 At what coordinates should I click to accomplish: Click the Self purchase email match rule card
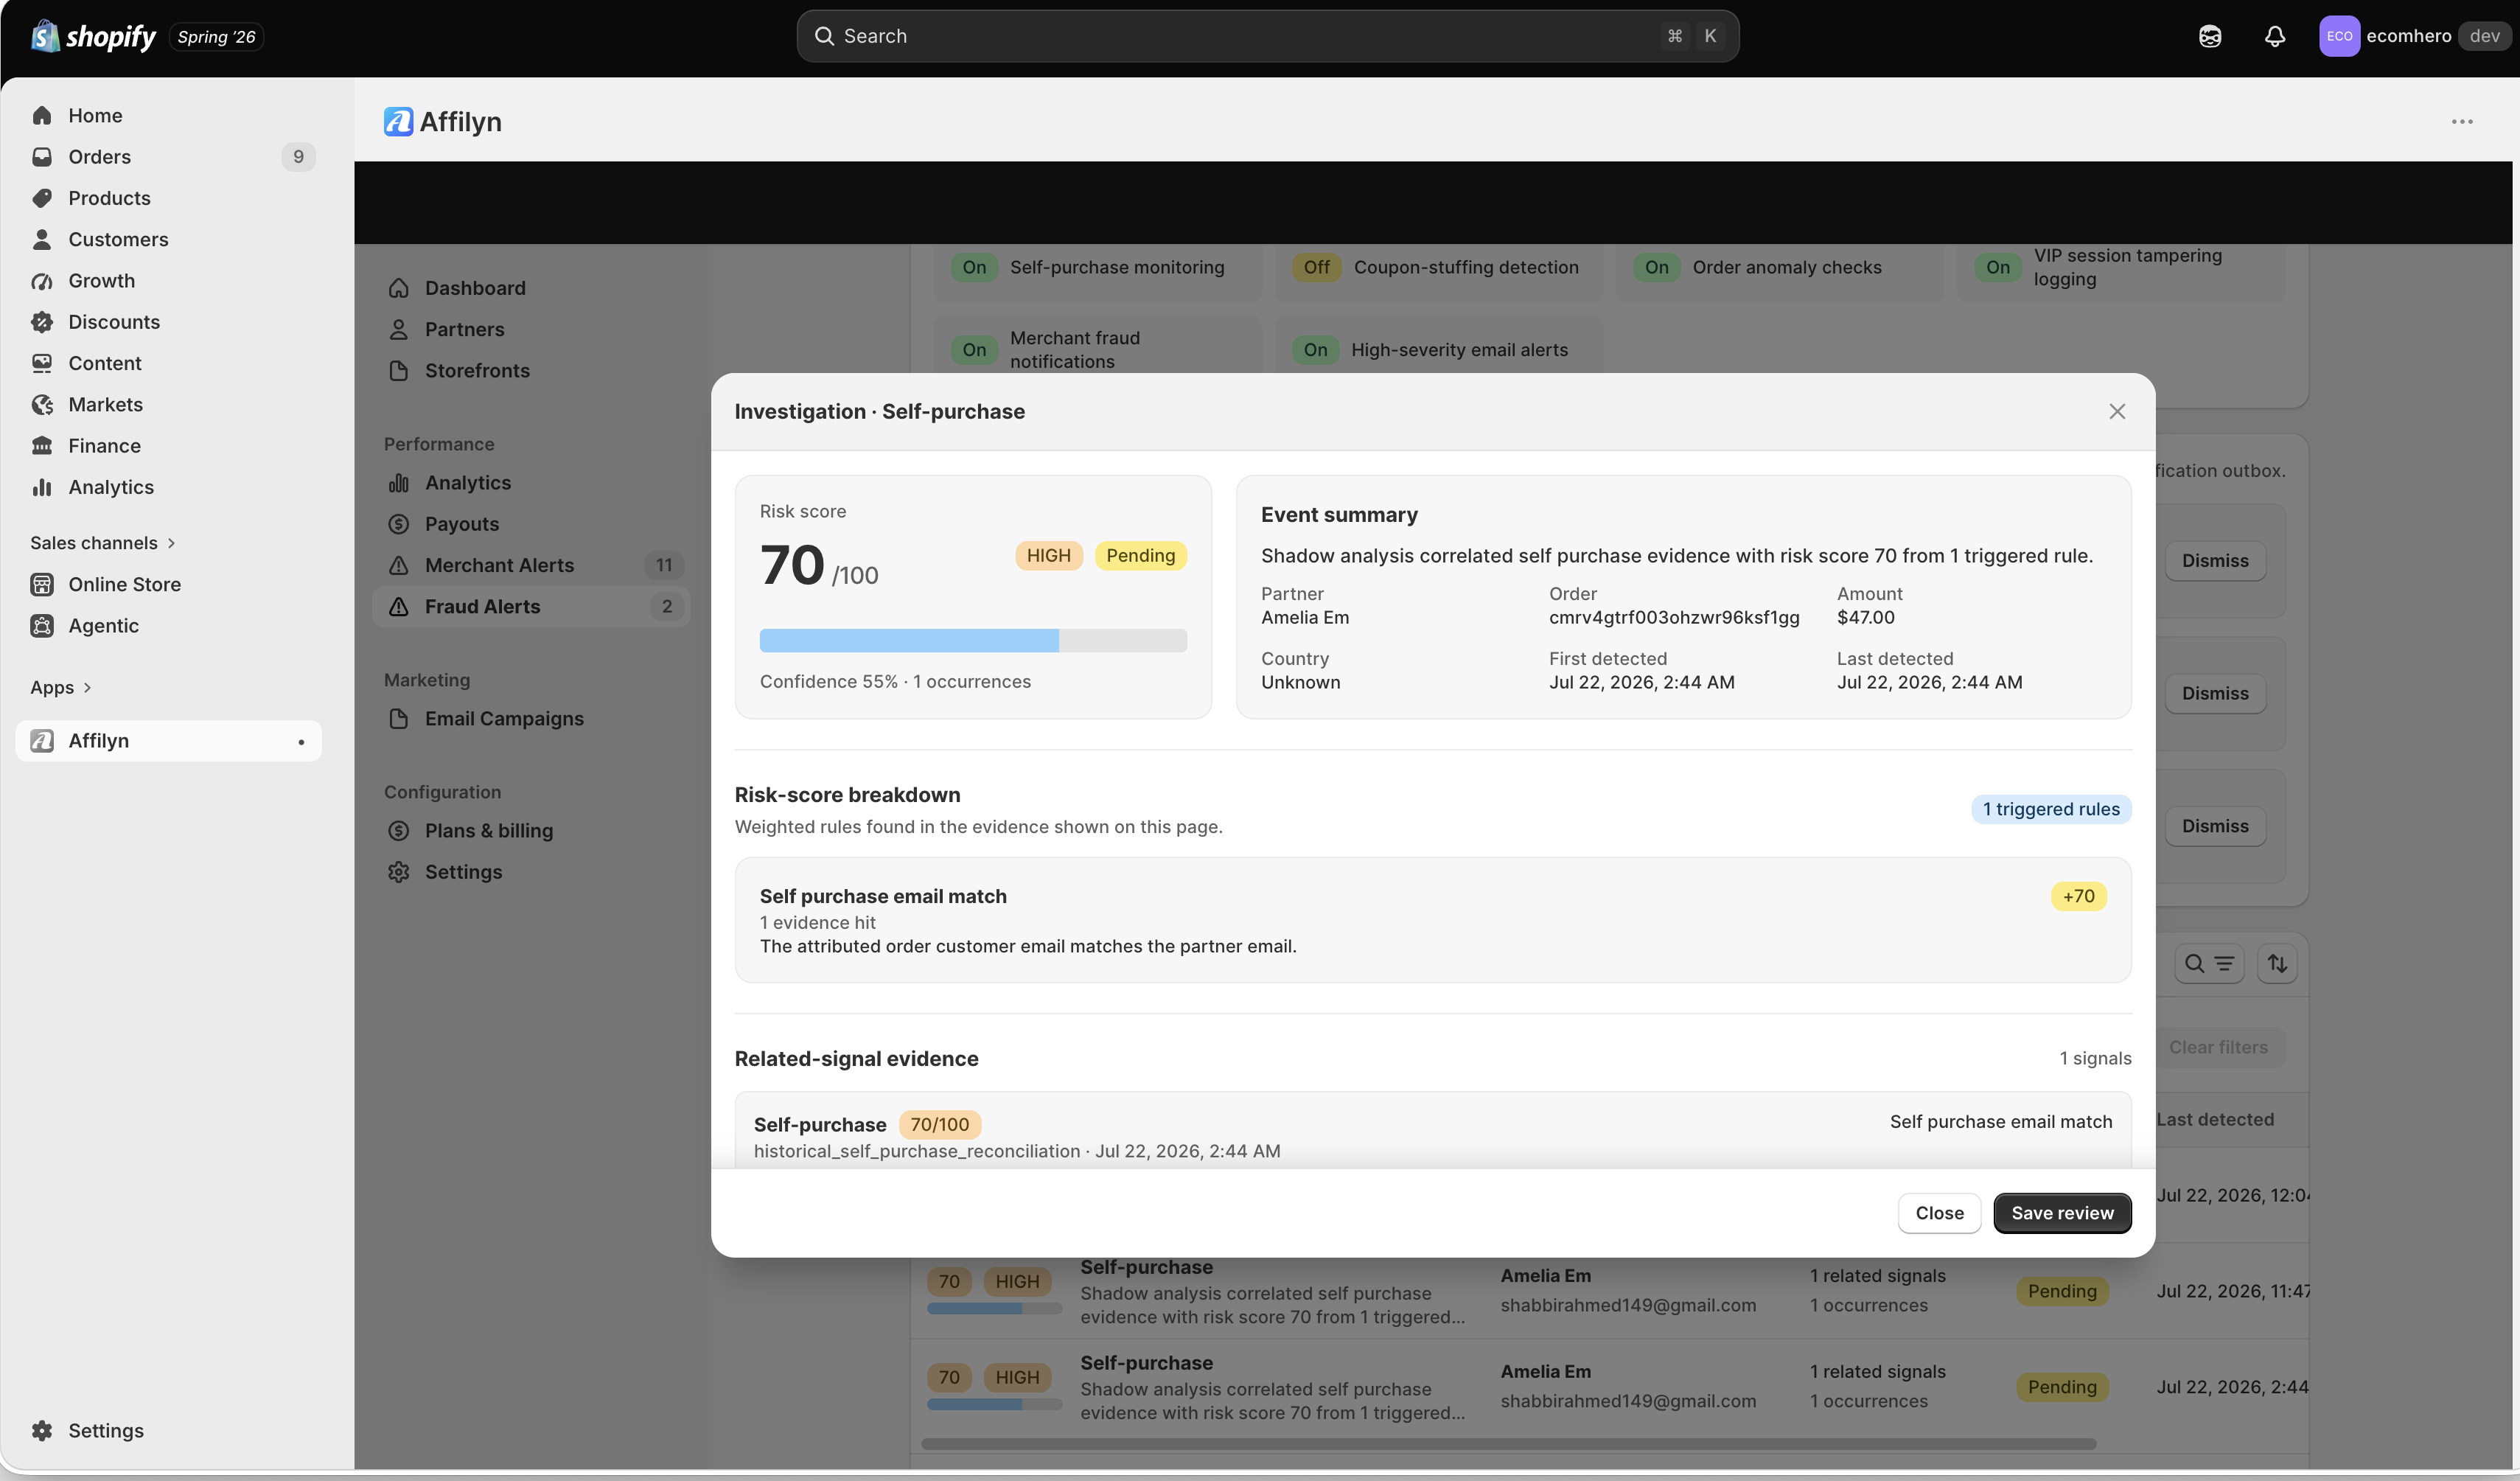[x=1432, y=920]
